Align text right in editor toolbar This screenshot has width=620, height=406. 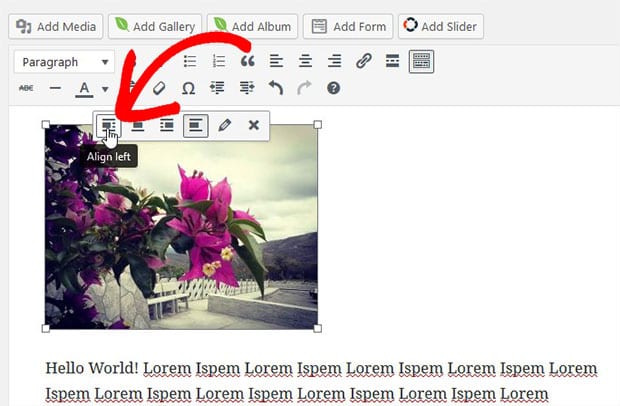point(335,61)
